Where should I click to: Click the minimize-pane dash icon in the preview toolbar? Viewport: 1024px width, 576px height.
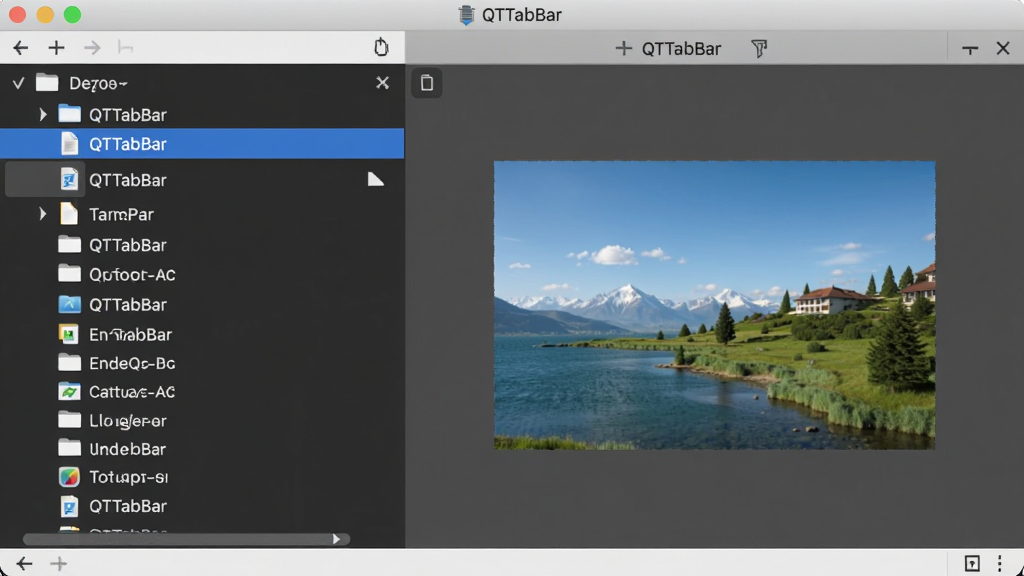point(970,49)
